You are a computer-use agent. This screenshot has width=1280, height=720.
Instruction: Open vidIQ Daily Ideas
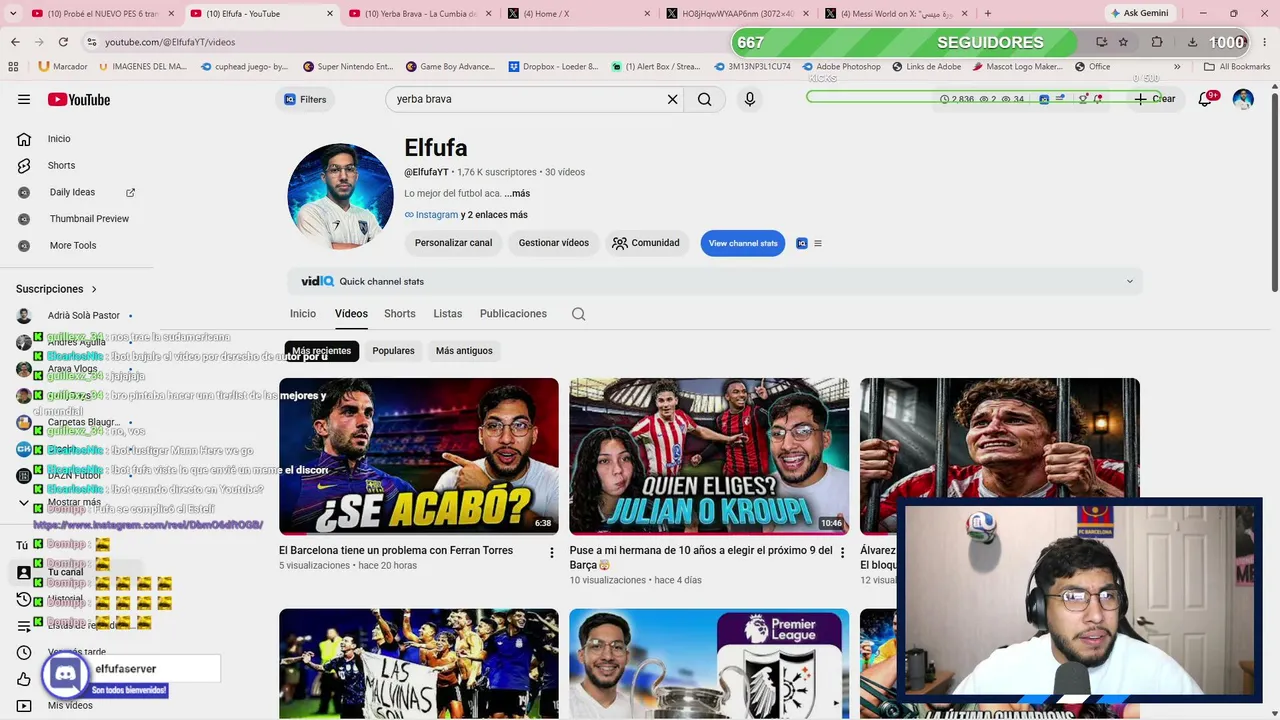tap(72, 192)
